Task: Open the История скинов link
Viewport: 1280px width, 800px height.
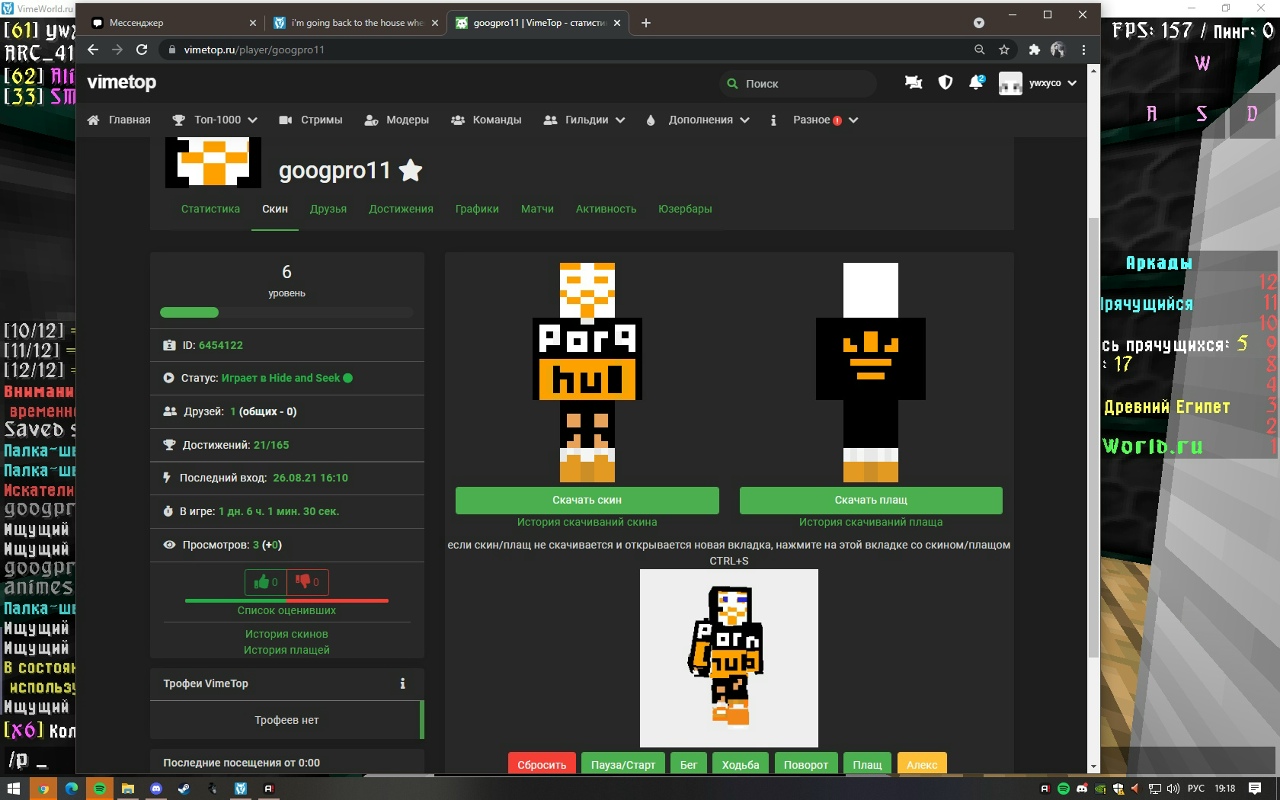Action: click(x=287, y=634)
